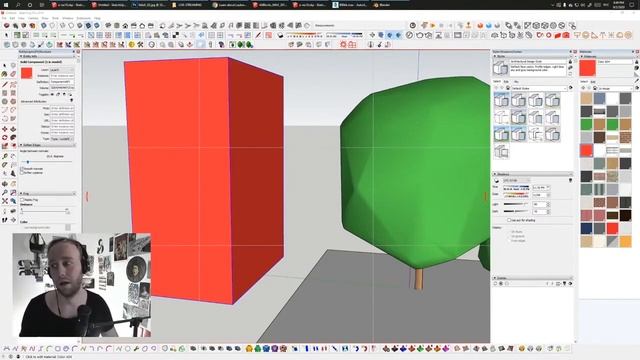Select the Scale tool
The image size is (640, 360).
coord(4,146)
